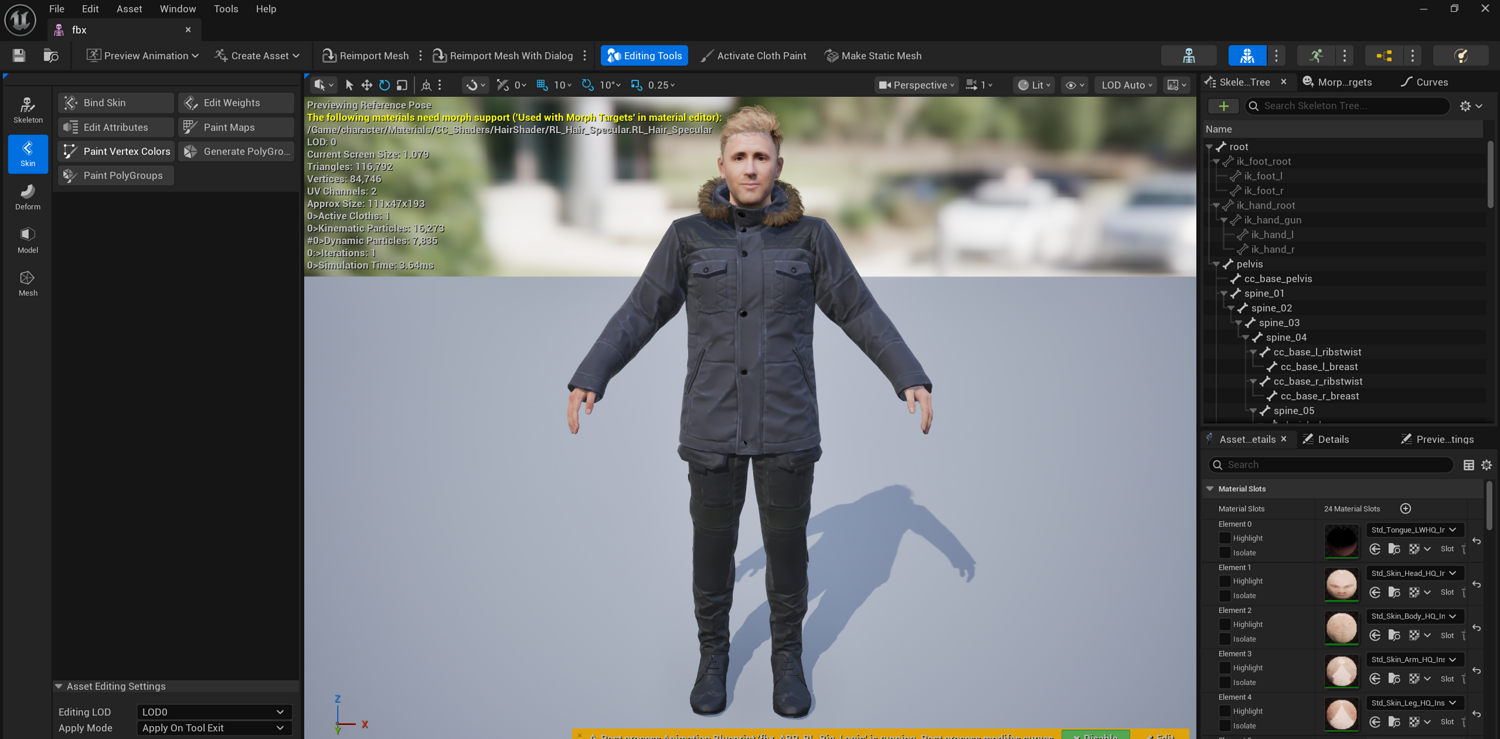The image size is (1500, 739).
Task: Enable Isolate for Element 3
Action: coord(1225,683)
